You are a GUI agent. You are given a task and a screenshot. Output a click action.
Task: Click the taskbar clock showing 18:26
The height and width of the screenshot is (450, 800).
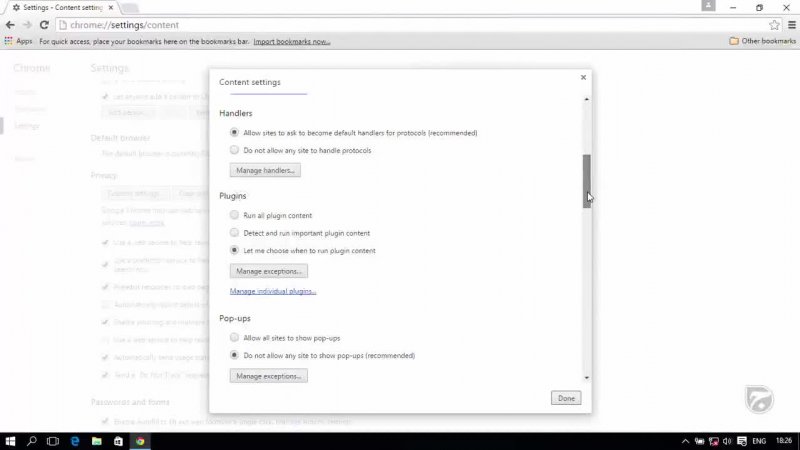tap(784, 441)
